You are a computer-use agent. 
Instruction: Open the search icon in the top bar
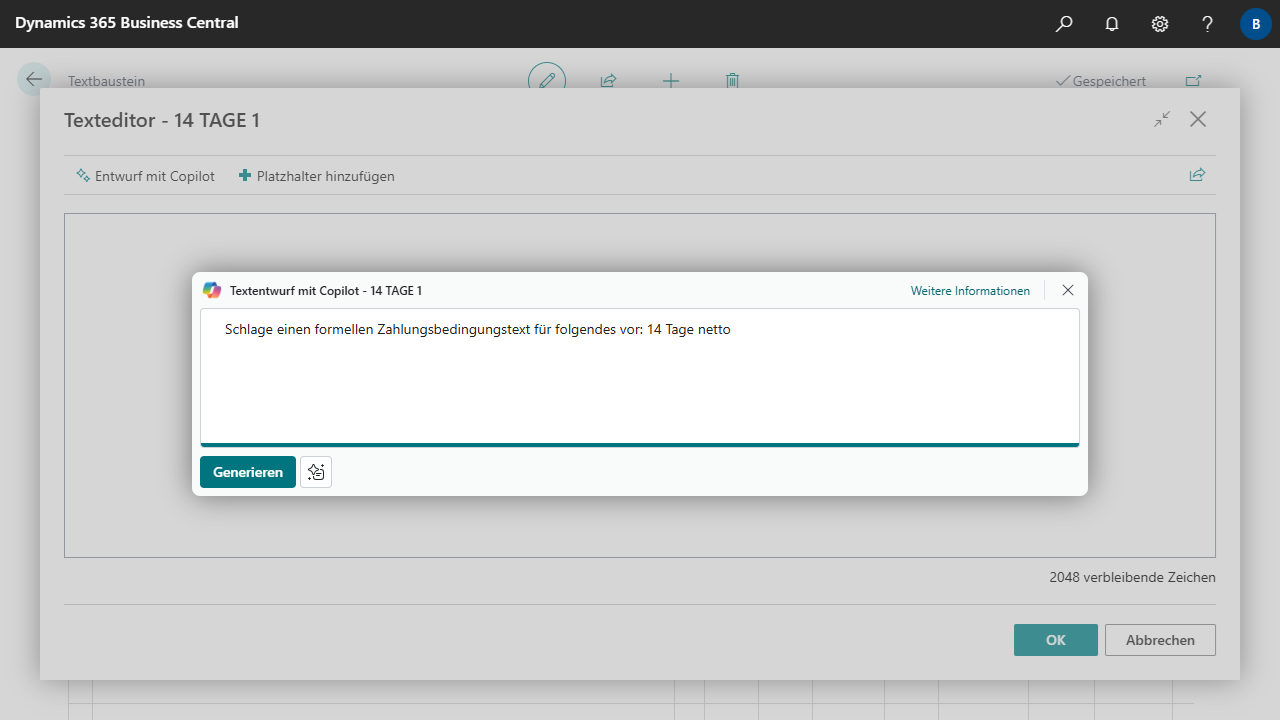(1064, 23)
